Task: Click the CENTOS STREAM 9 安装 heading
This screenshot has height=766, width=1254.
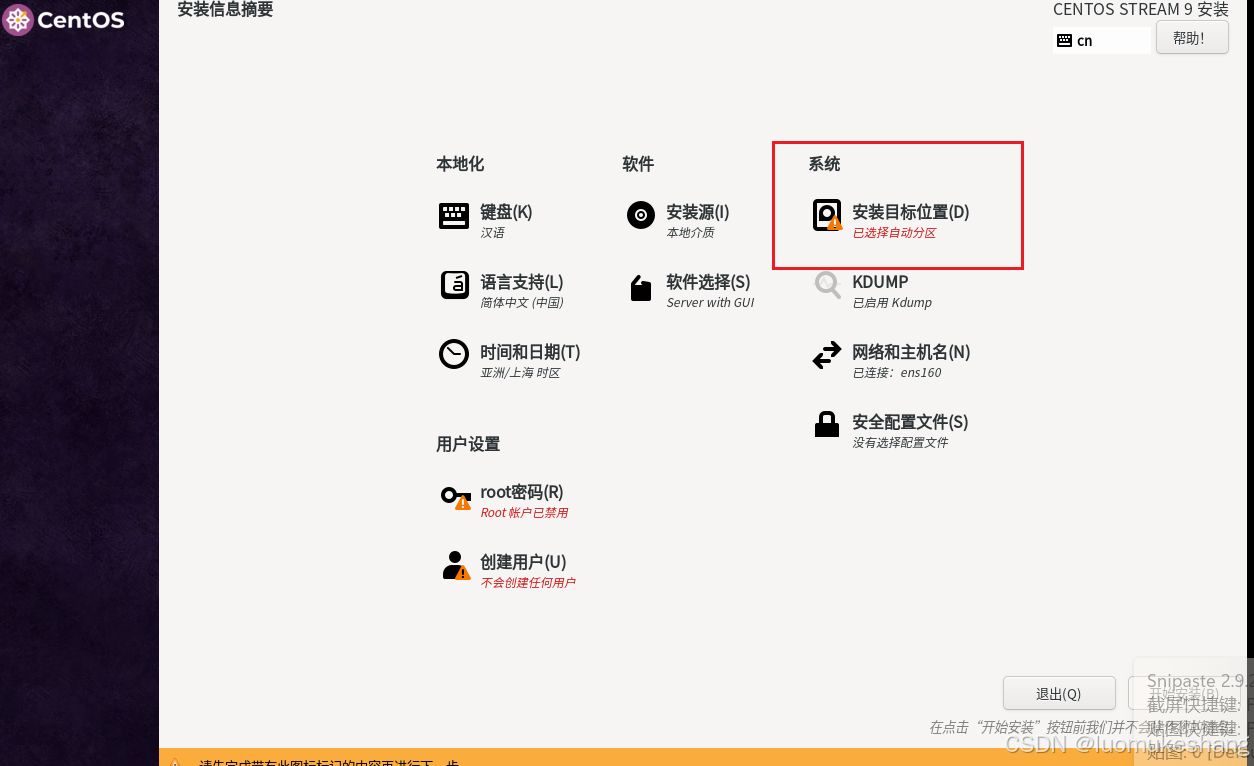Action: [1141, 10]
